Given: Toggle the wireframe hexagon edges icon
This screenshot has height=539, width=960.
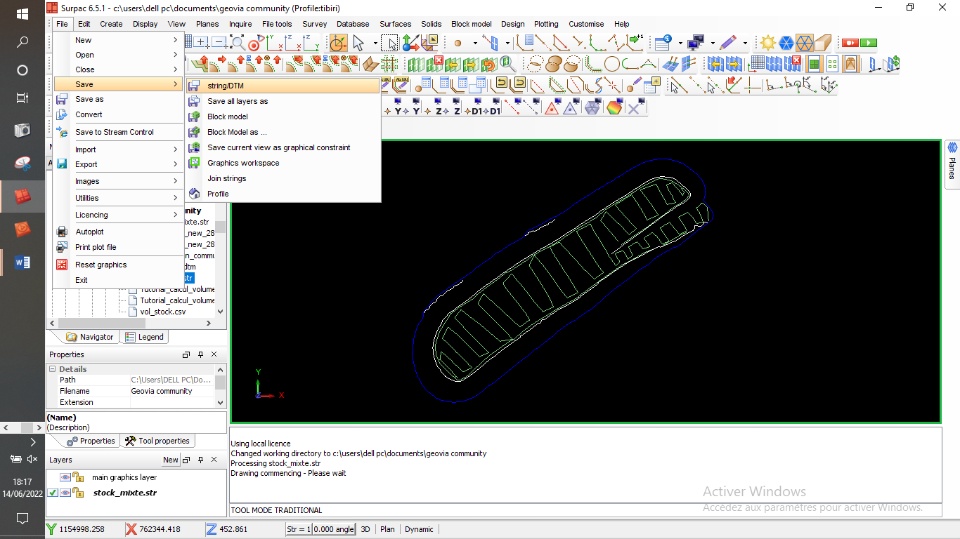Looking at the screenshot, I should 804,42.
